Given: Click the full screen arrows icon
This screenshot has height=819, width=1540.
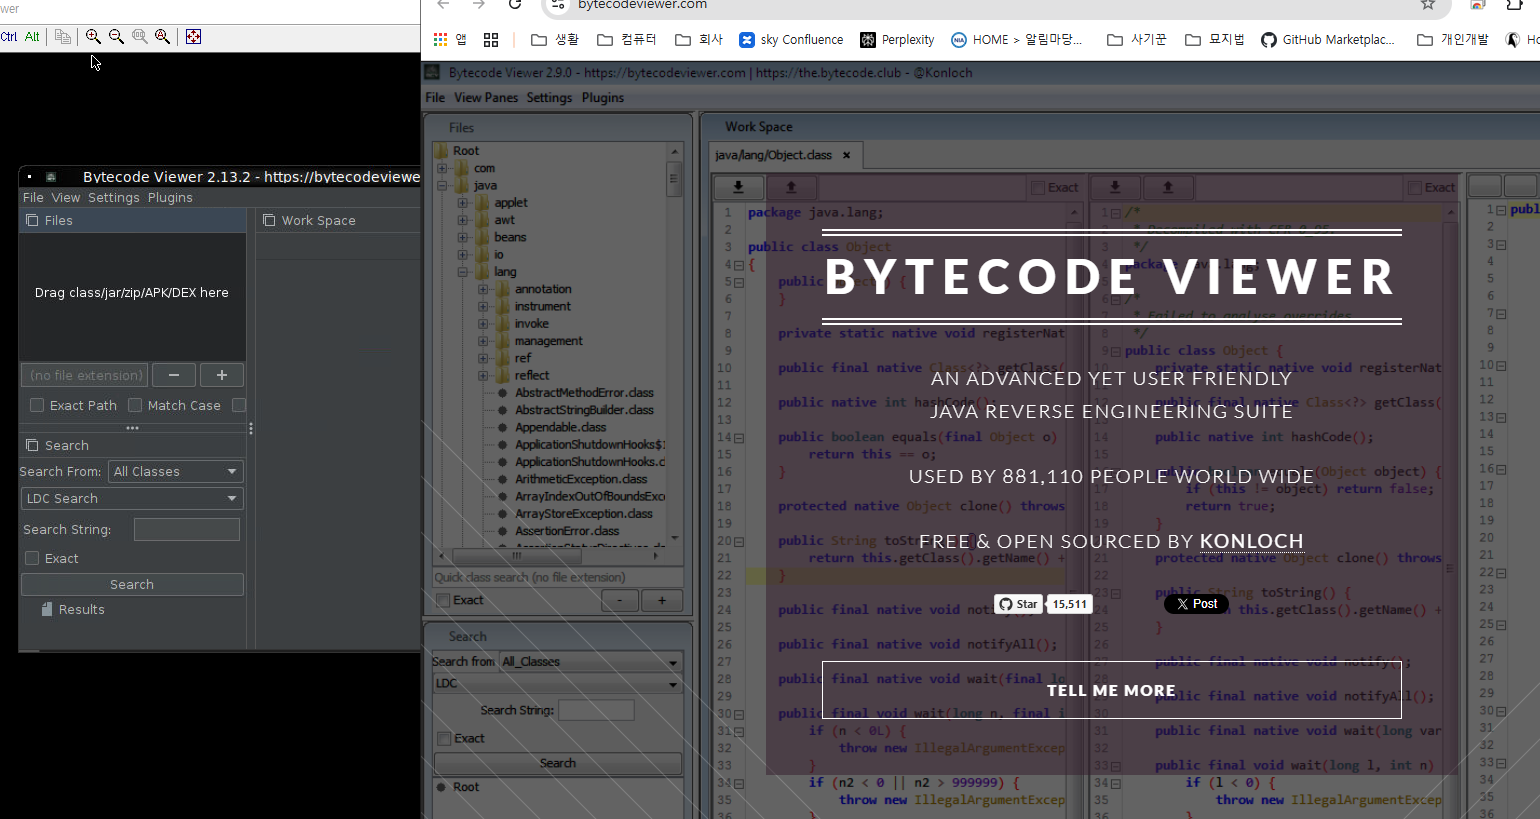Looking at the screenshot, I should [193, 36].
